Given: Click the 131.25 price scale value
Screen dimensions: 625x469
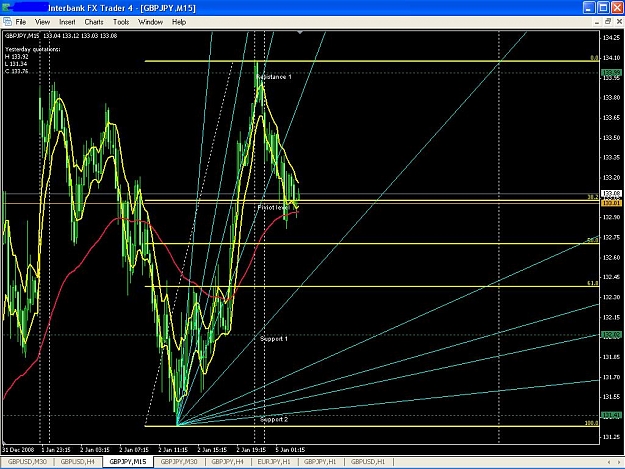Looking at the screenshot, I should coord(612,437).
